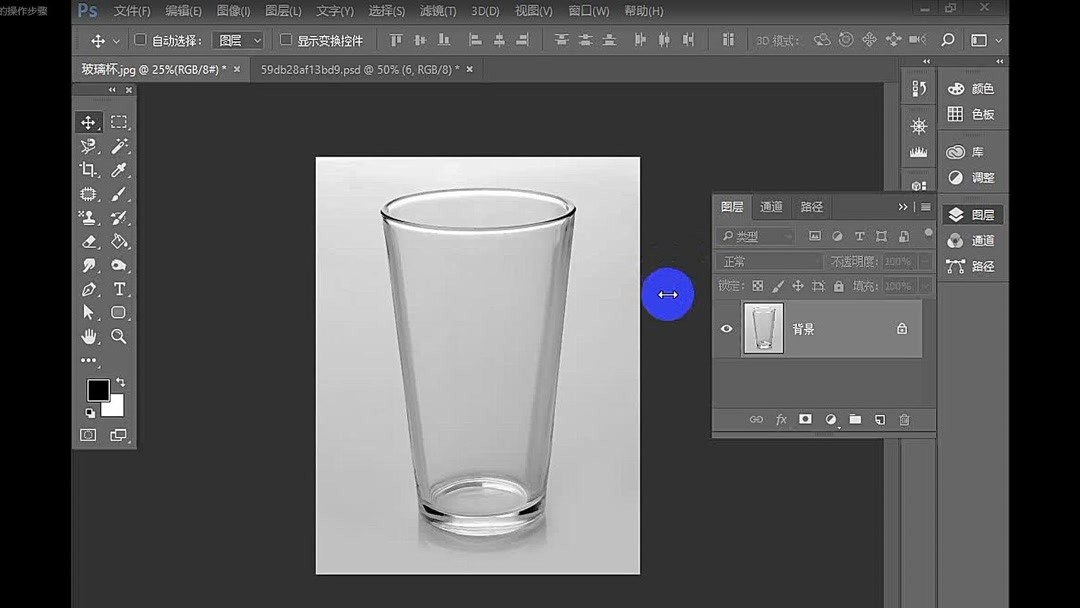Switch to the 通道 tab
Image resolution: width=1080 pixels, height=608 pixels.
[771, 207]
